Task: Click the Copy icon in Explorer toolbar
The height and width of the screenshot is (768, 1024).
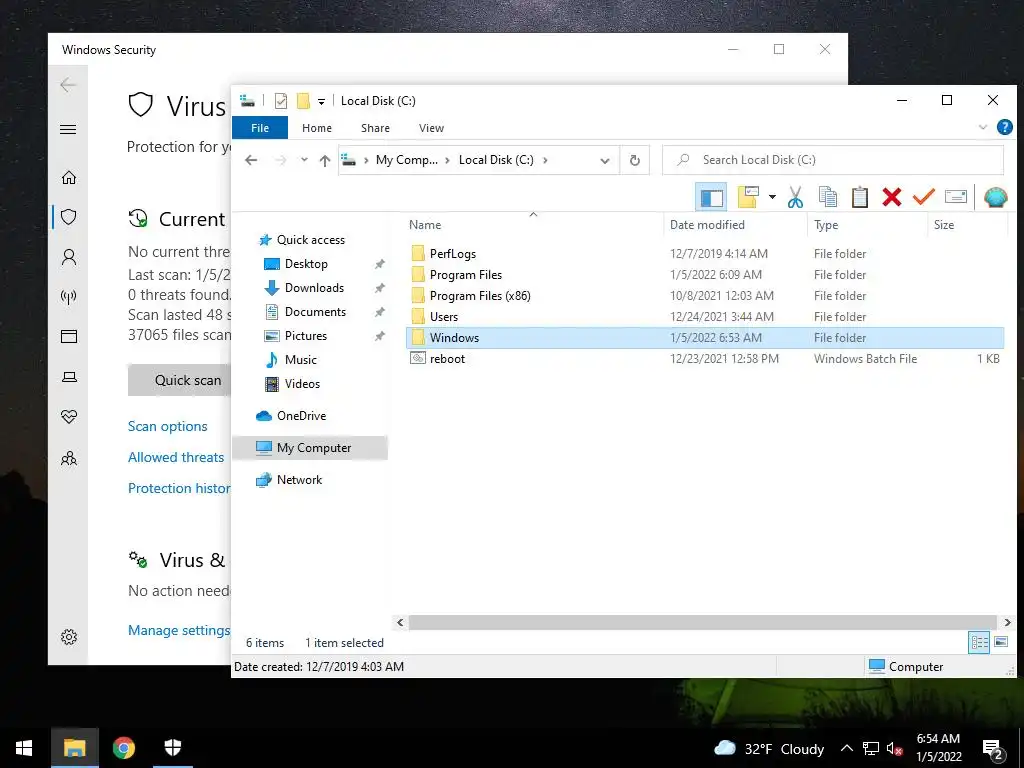Action: pyautogui.click(x=827, y=197)
